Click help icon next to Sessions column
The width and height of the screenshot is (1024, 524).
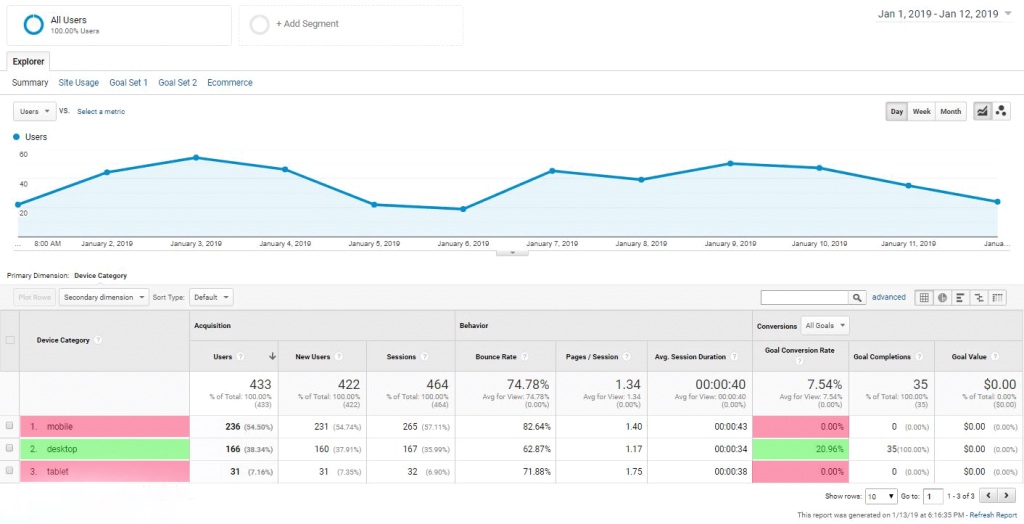(x=424, y=357)
